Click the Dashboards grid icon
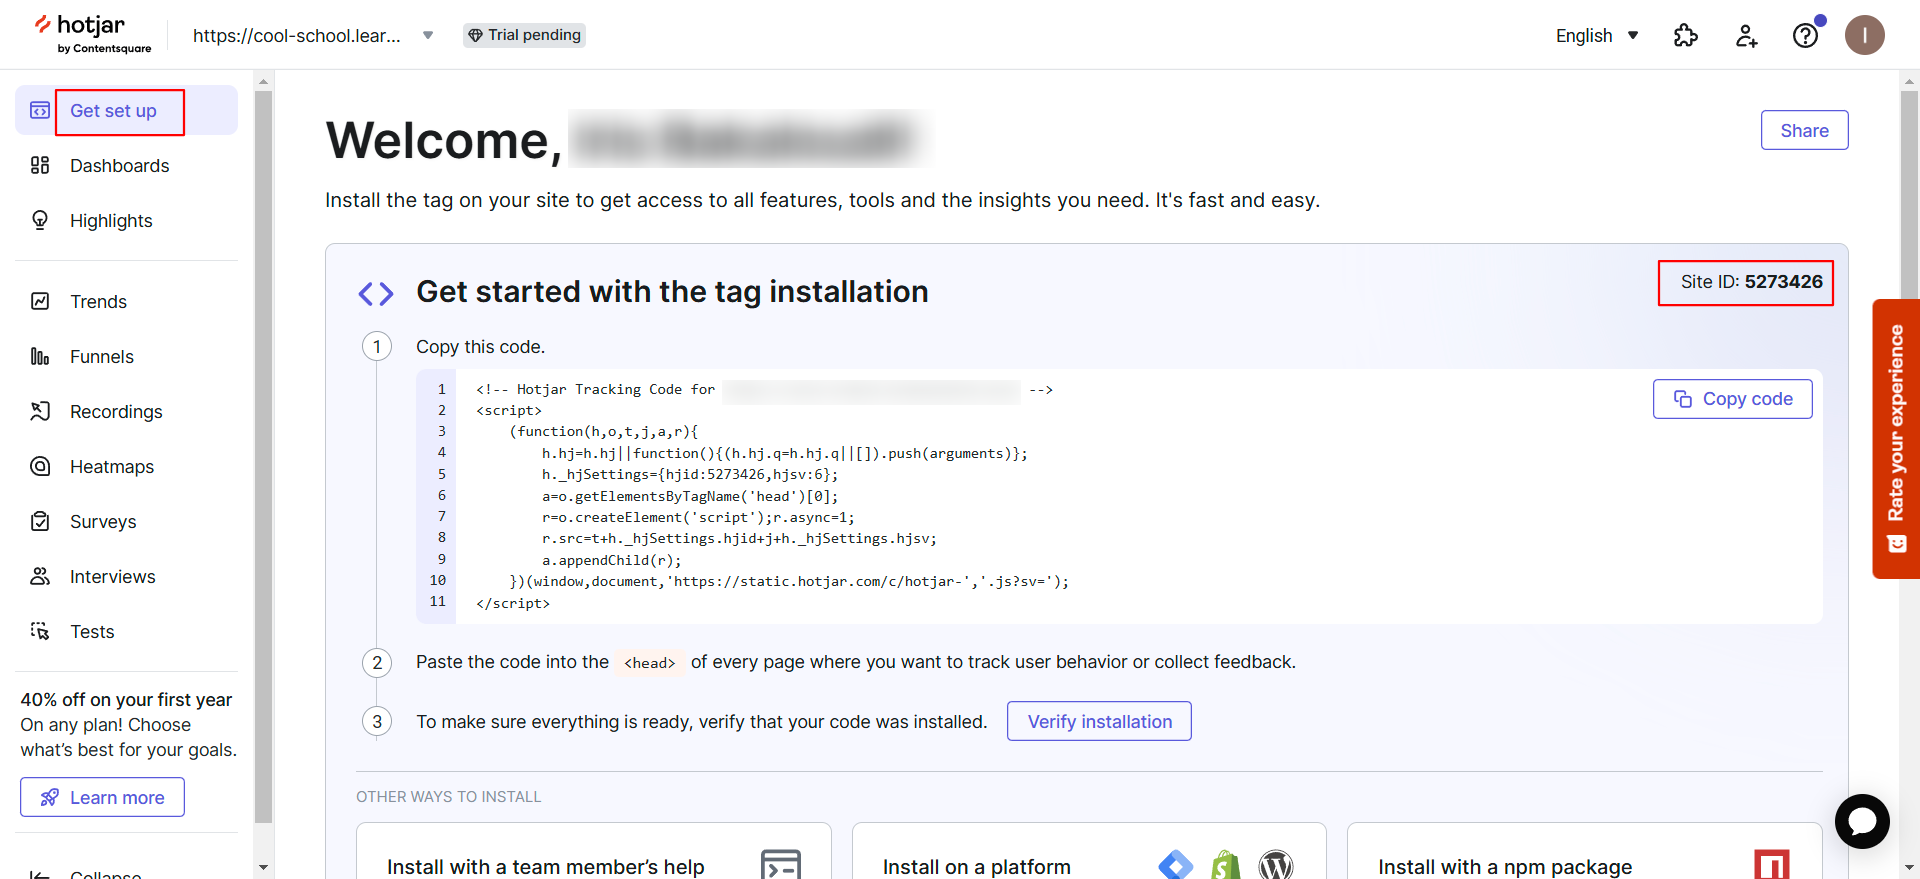The image size is (1920, 879). 40,166
